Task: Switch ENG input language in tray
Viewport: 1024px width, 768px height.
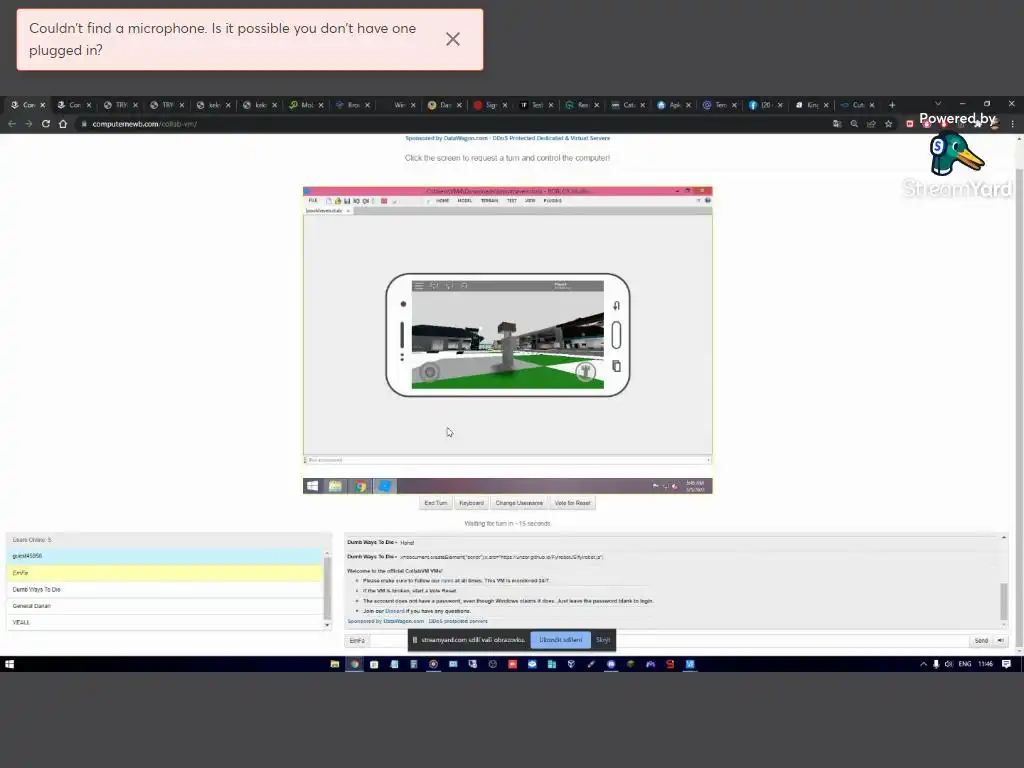Action: tap(965, 664)
